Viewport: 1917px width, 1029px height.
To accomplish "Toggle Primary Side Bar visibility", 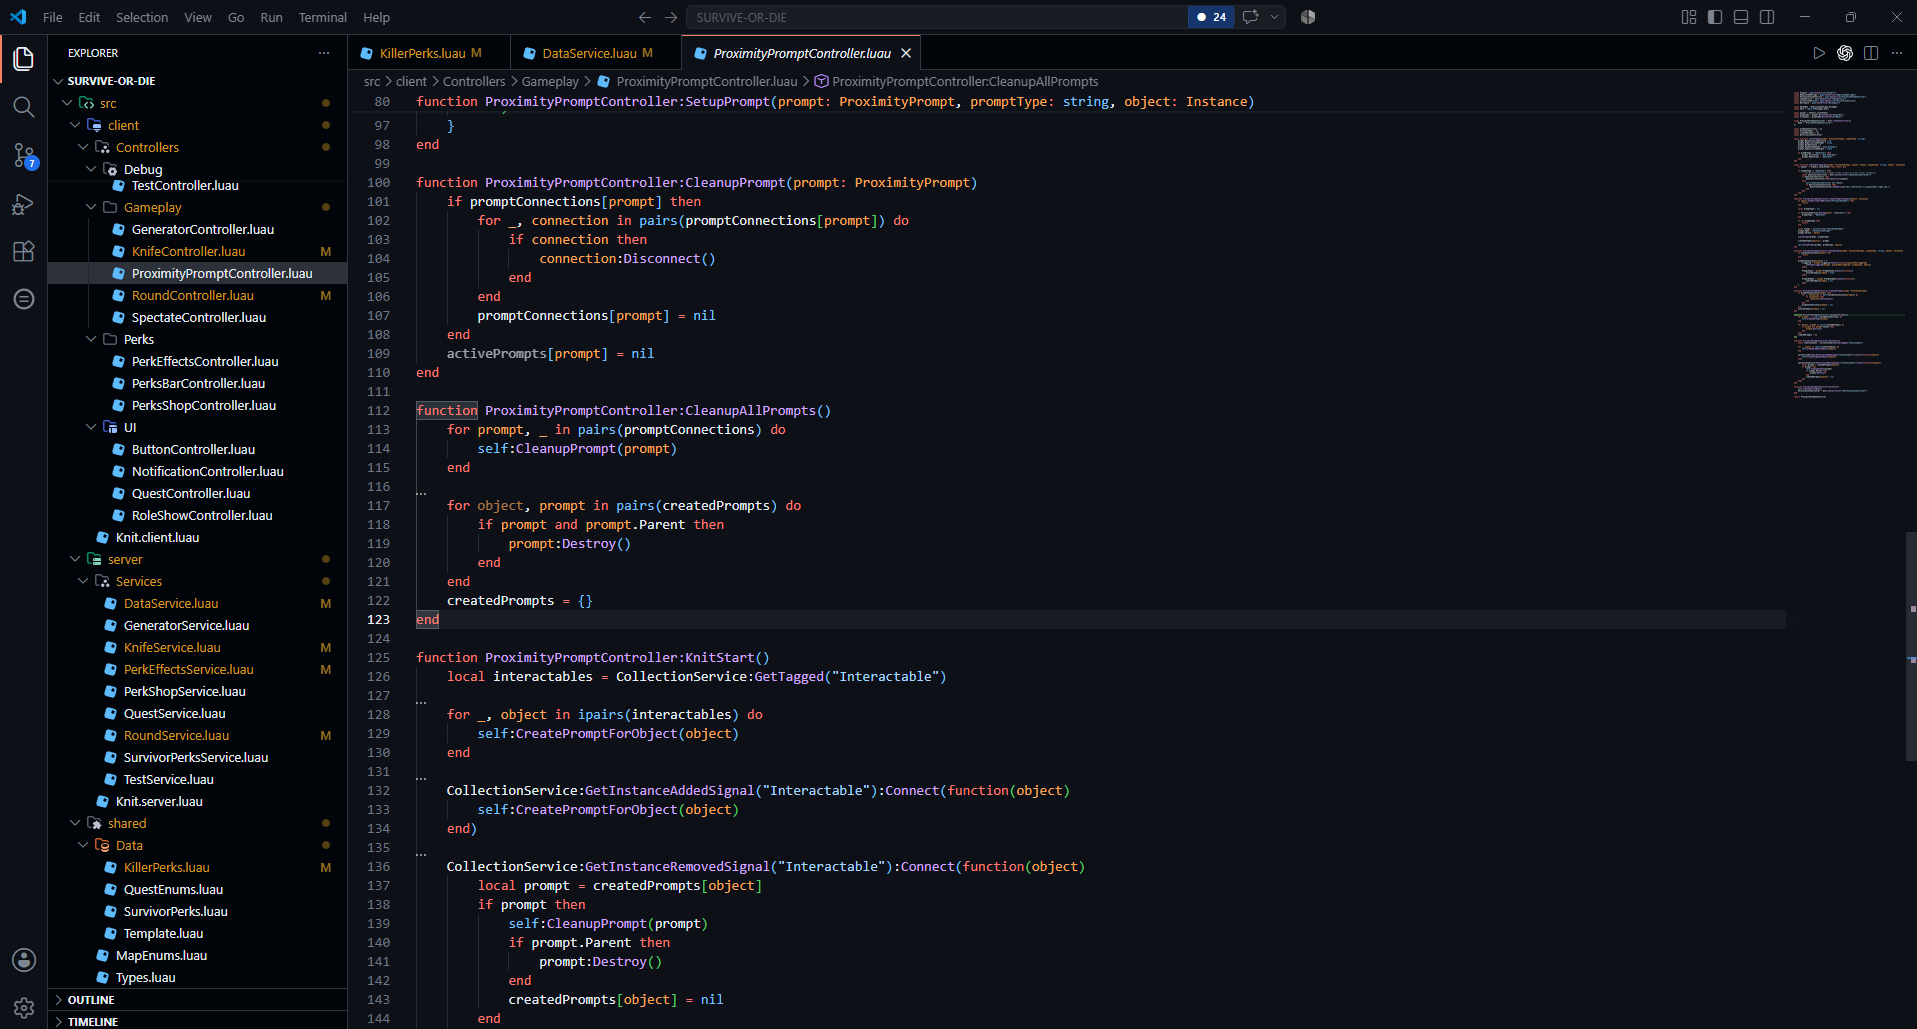I will pos(1715,17).
